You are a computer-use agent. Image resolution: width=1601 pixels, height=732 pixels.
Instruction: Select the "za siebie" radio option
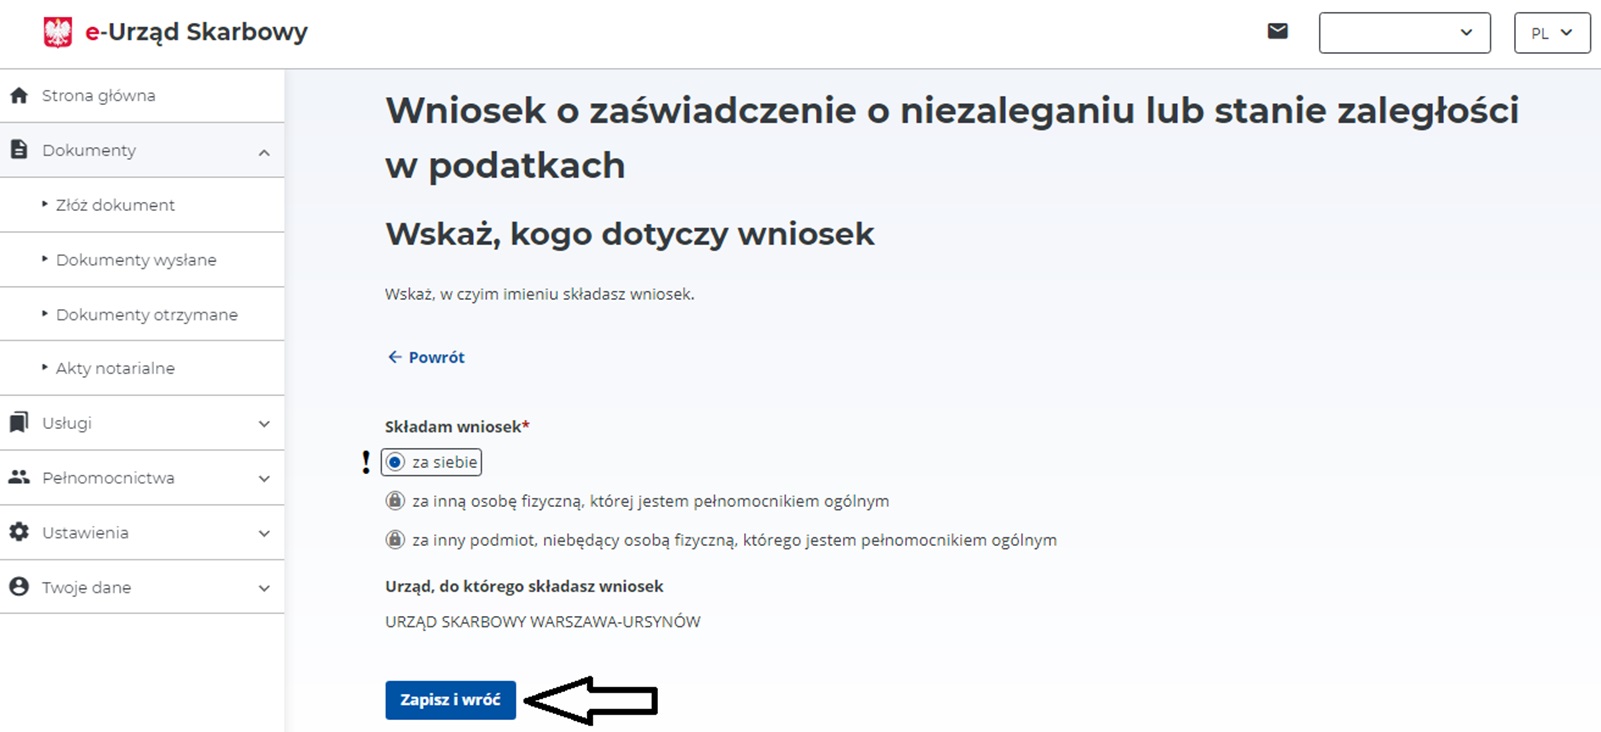coord(396,462)
